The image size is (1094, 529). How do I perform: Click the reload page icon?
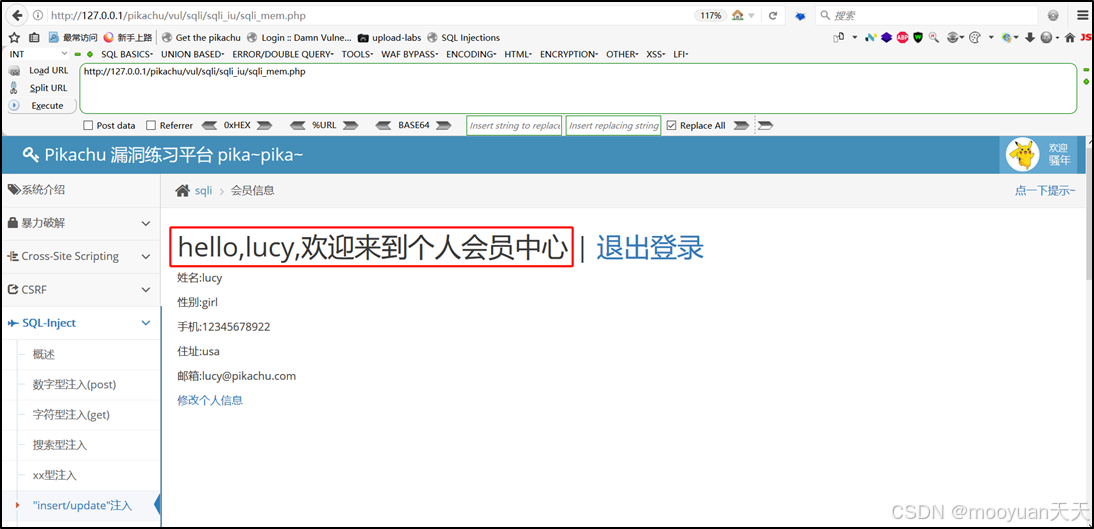click(772, 15)
